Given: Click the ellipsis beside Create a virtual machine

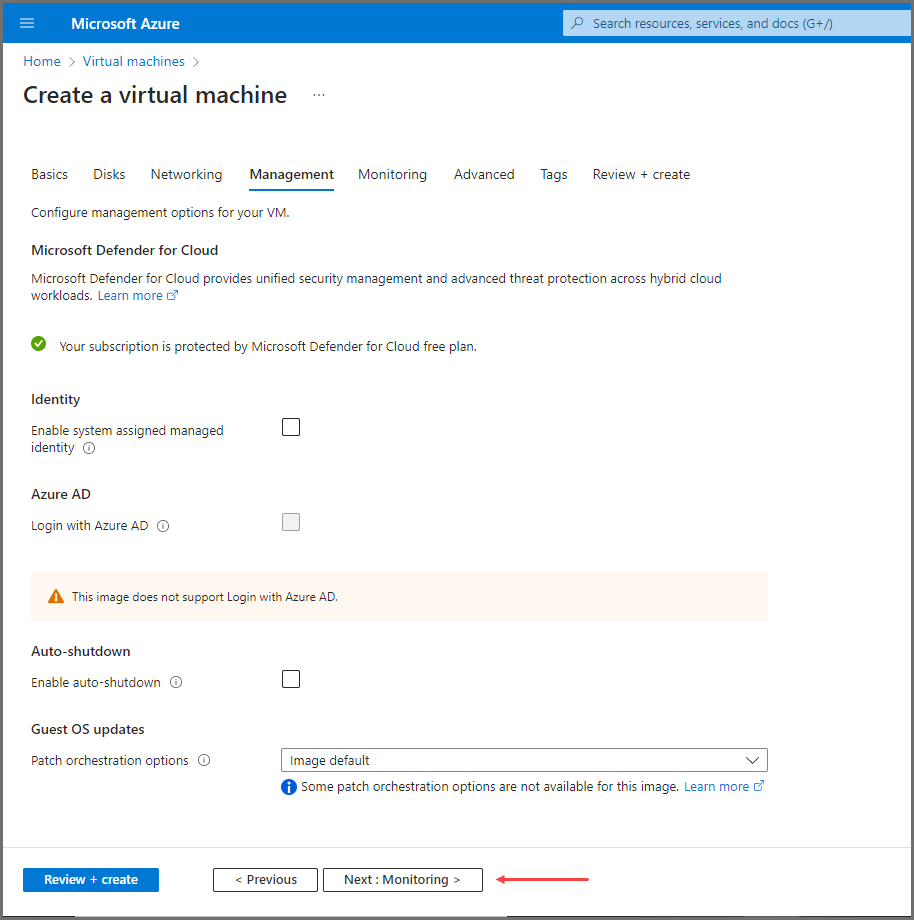Looking at the screenshot, I should pos(319,96).
